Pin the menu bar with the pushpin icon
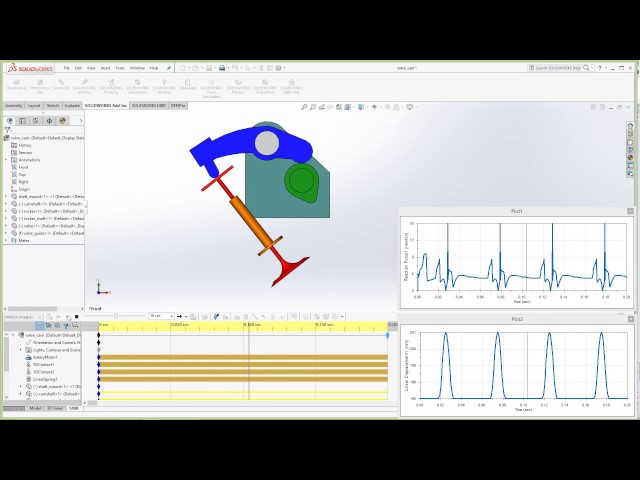This screenshot has width=640, height=480. [x=168, y=68]
